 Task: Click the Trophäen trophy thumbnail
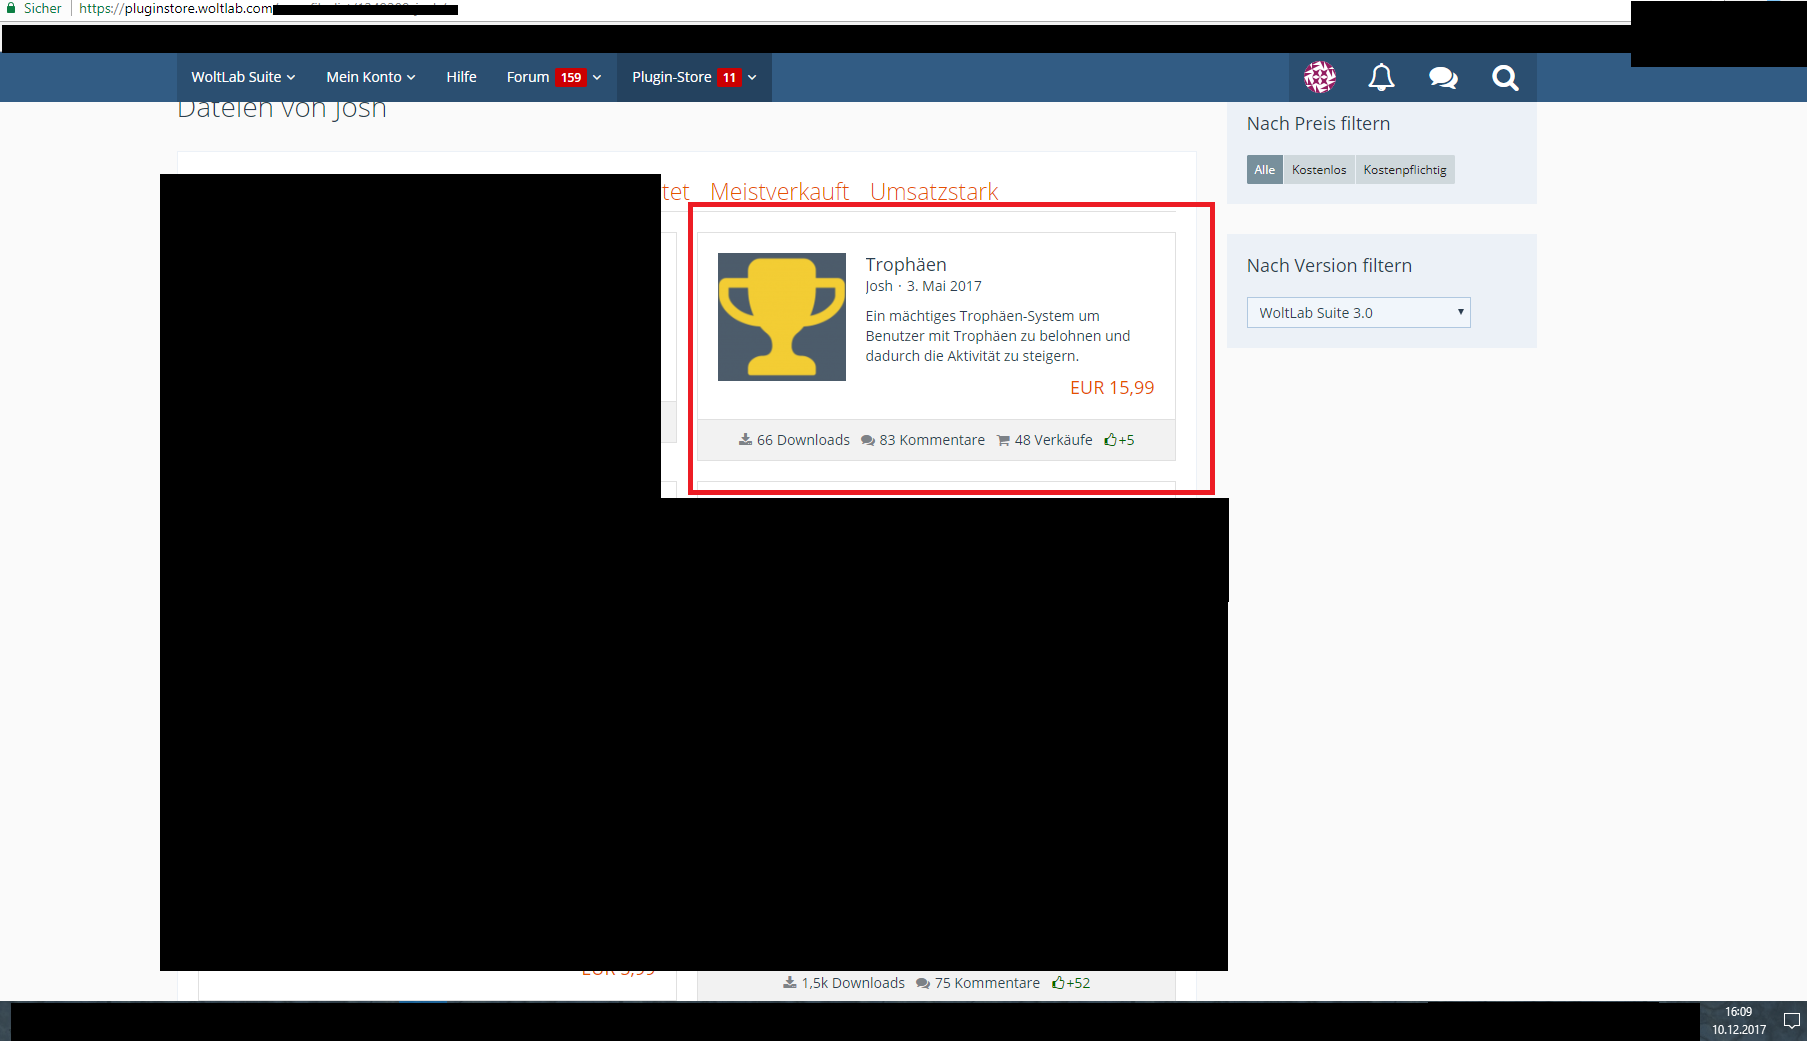point(781,317)
